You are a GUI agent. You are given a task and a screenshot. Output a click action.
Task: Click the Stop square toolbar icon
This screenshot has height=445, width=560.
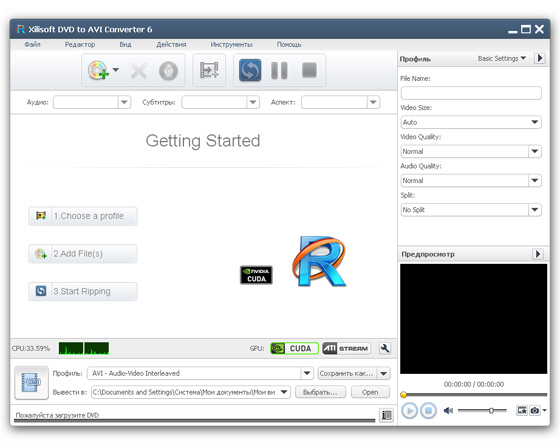[x=309, y=70]
